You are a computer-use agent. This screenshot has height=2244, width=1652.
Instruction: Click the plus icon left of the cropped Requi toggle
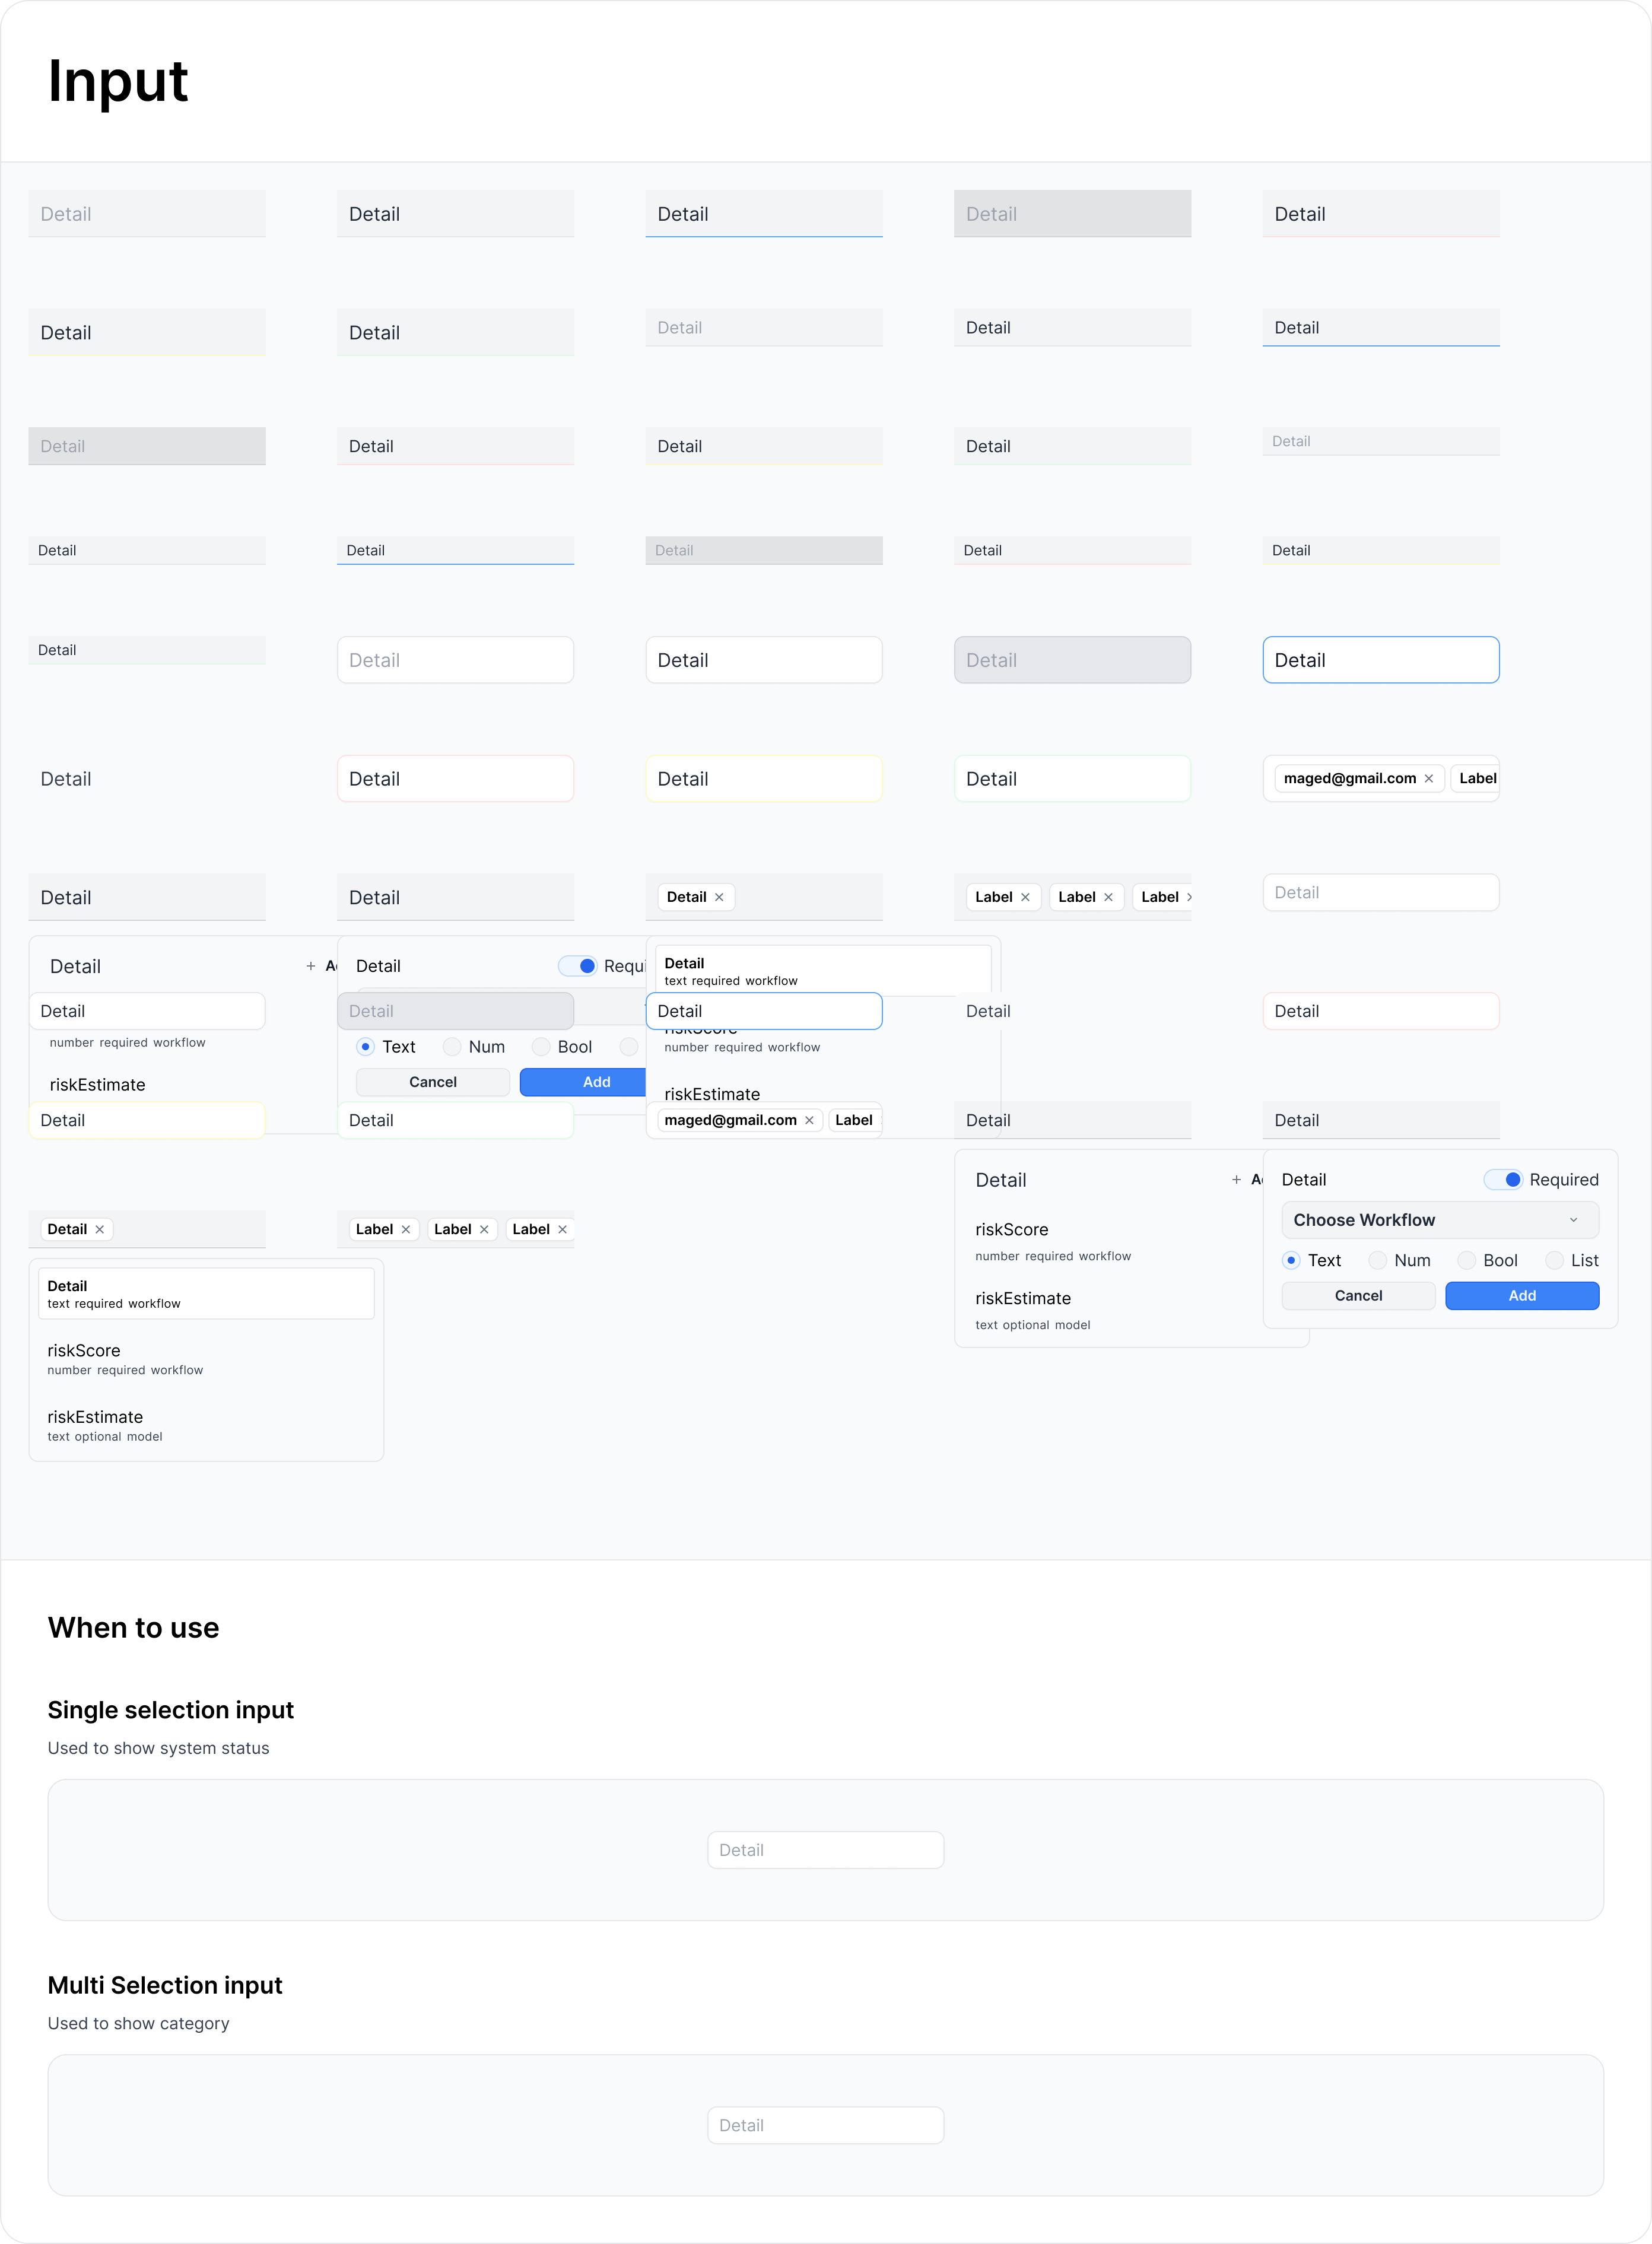(311, 966)
